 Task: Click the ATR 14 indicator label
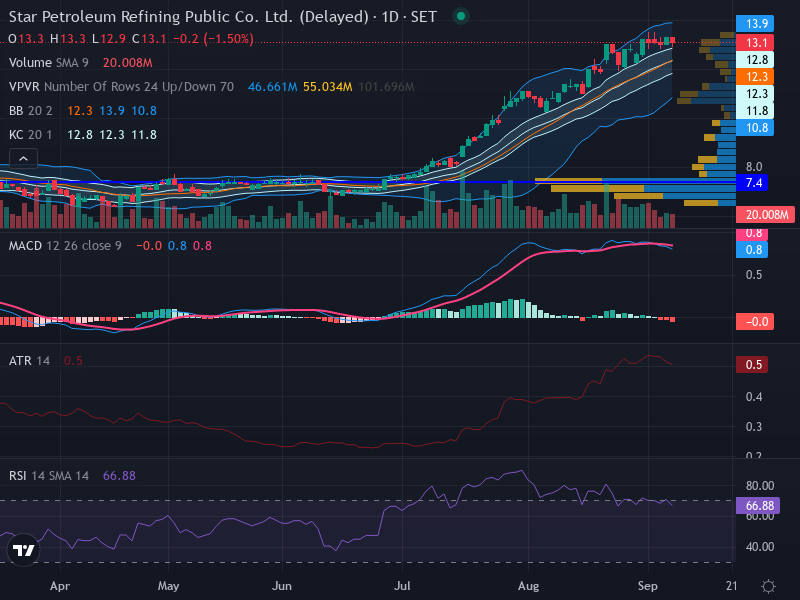(x=30, y=361)
